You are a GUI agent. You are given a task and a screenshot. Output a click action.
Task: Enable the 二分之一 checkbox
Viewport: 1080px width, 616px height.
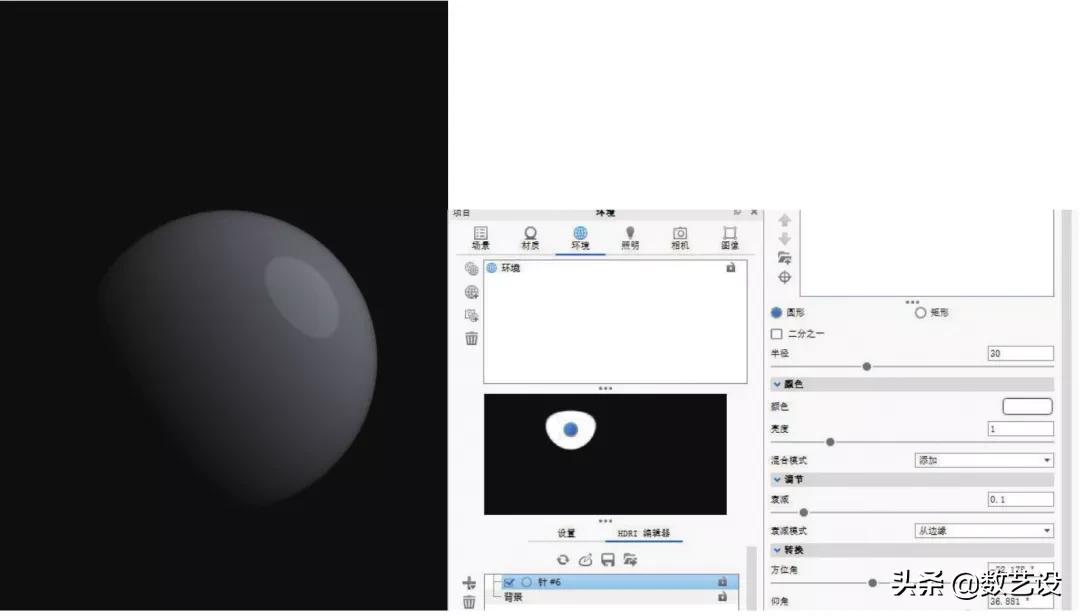pos(777,334)
